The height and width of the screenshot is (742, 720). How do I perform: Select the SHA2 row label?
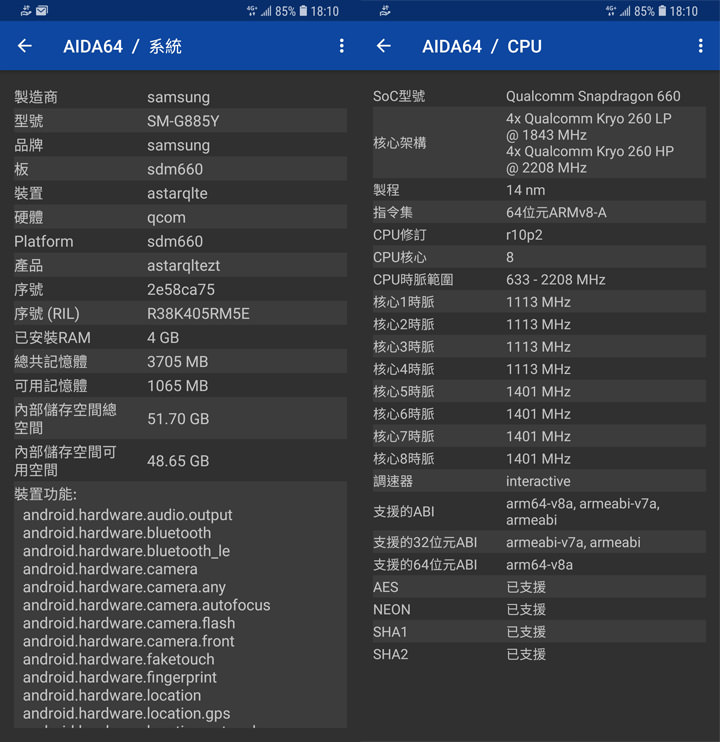coord(390,654)
